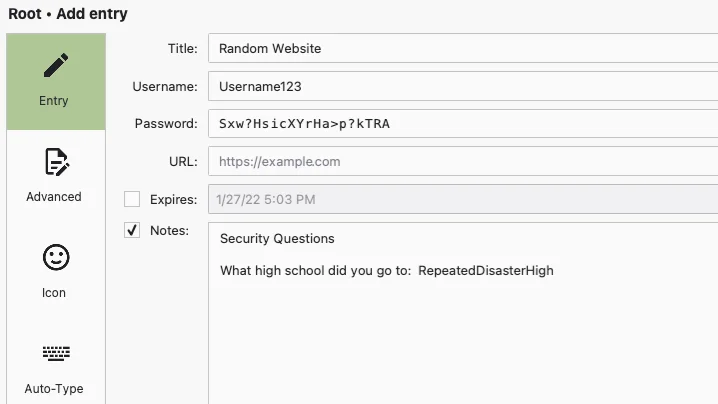Click the Advanced document-edit icon
This screenshot has height=404, width=718.
tap(55, 162)
